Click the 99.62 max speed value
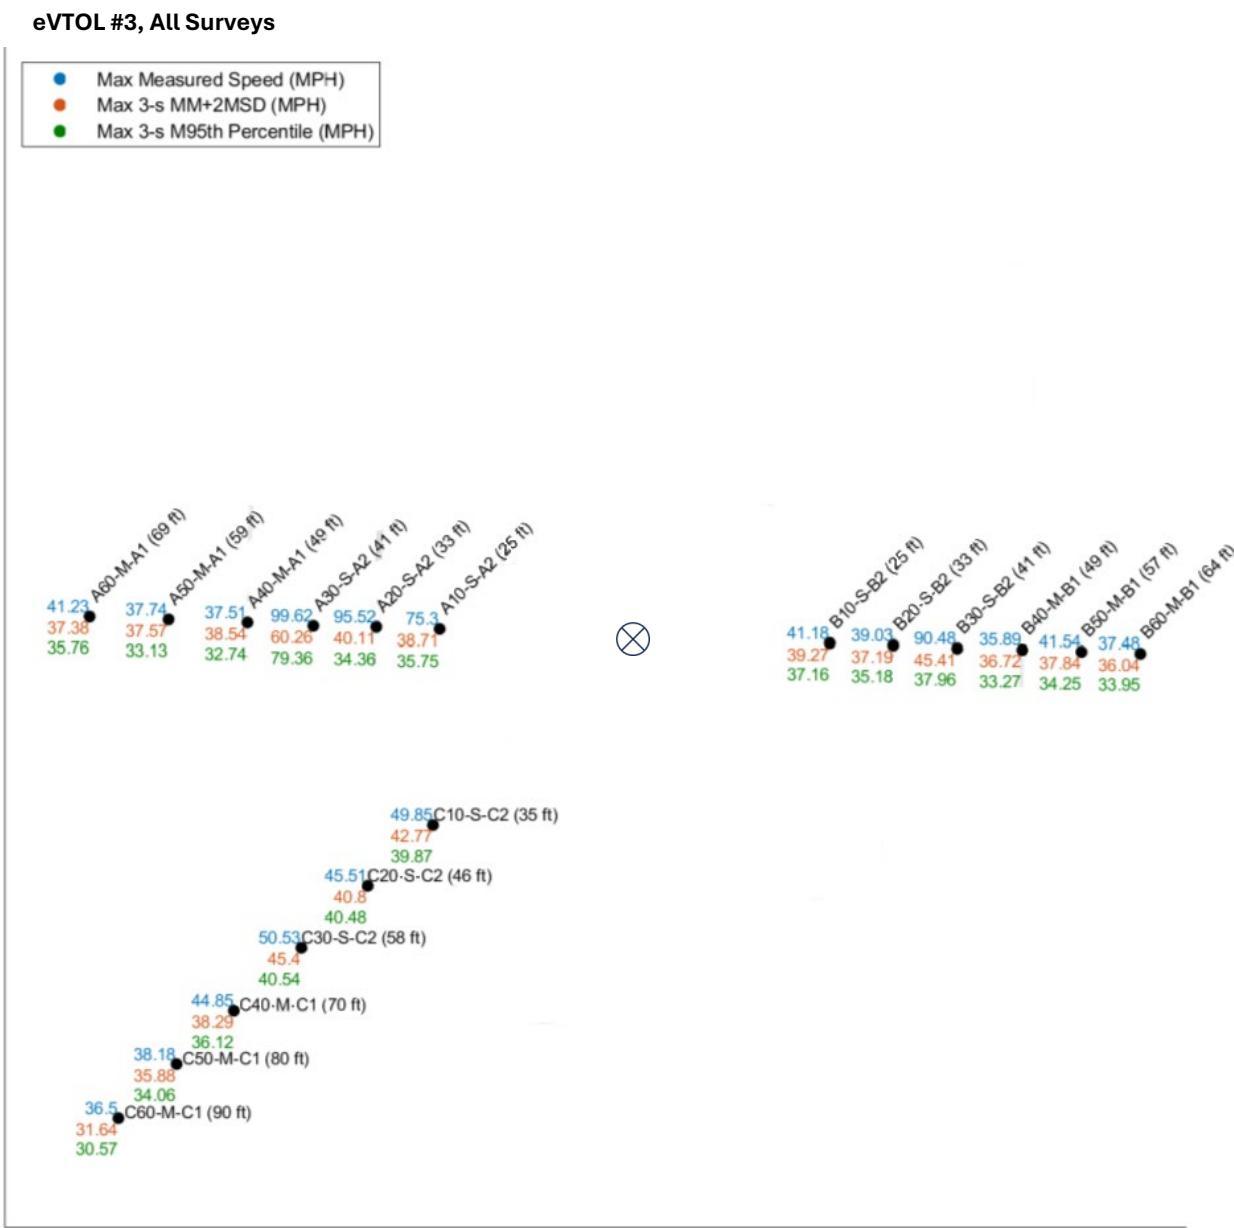The height and width of the screenshot is (1228, 1234). 290,616
